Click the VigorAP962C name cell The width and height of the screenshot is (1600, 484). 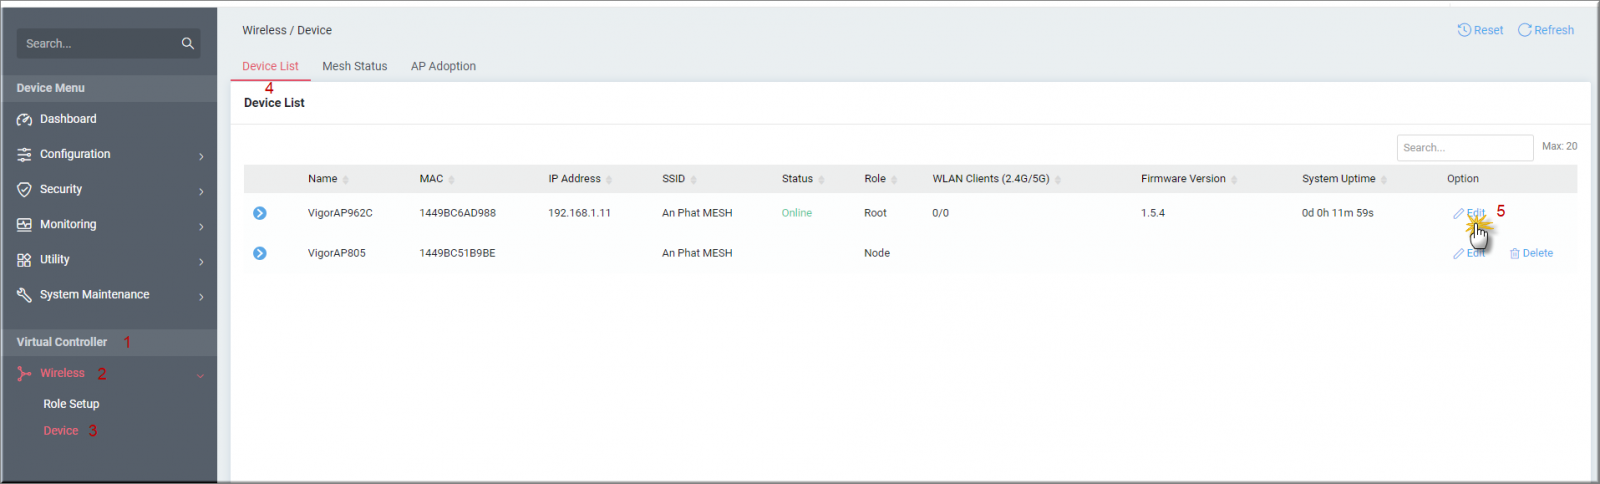click(340, 213)
